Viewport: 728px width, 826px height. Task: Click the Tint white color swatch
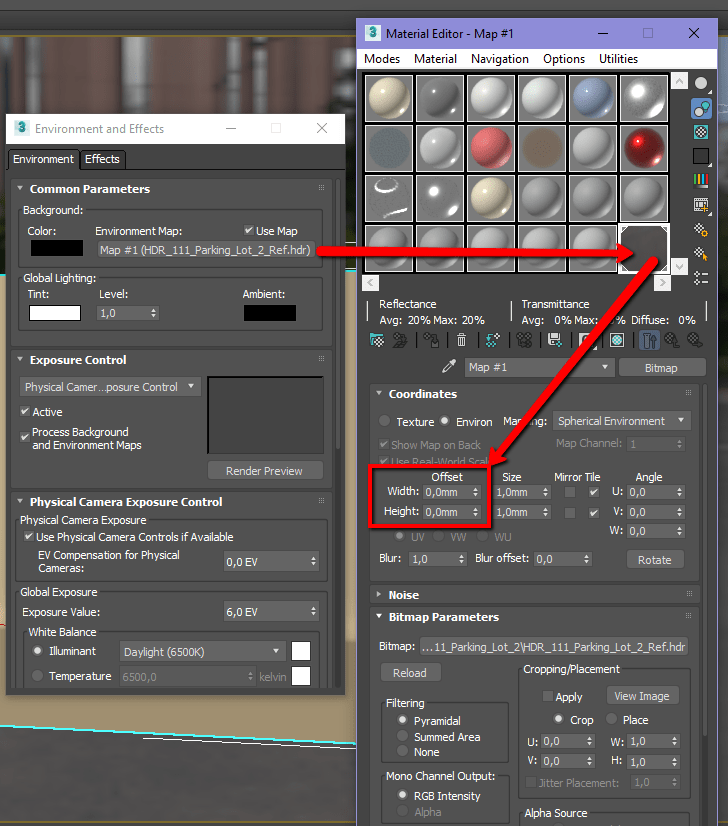pyautogui.click(x=55, y=313)
